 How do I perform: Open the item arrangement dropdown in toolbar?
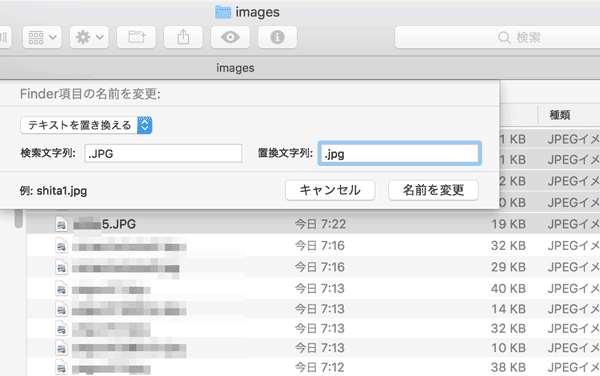42,37
